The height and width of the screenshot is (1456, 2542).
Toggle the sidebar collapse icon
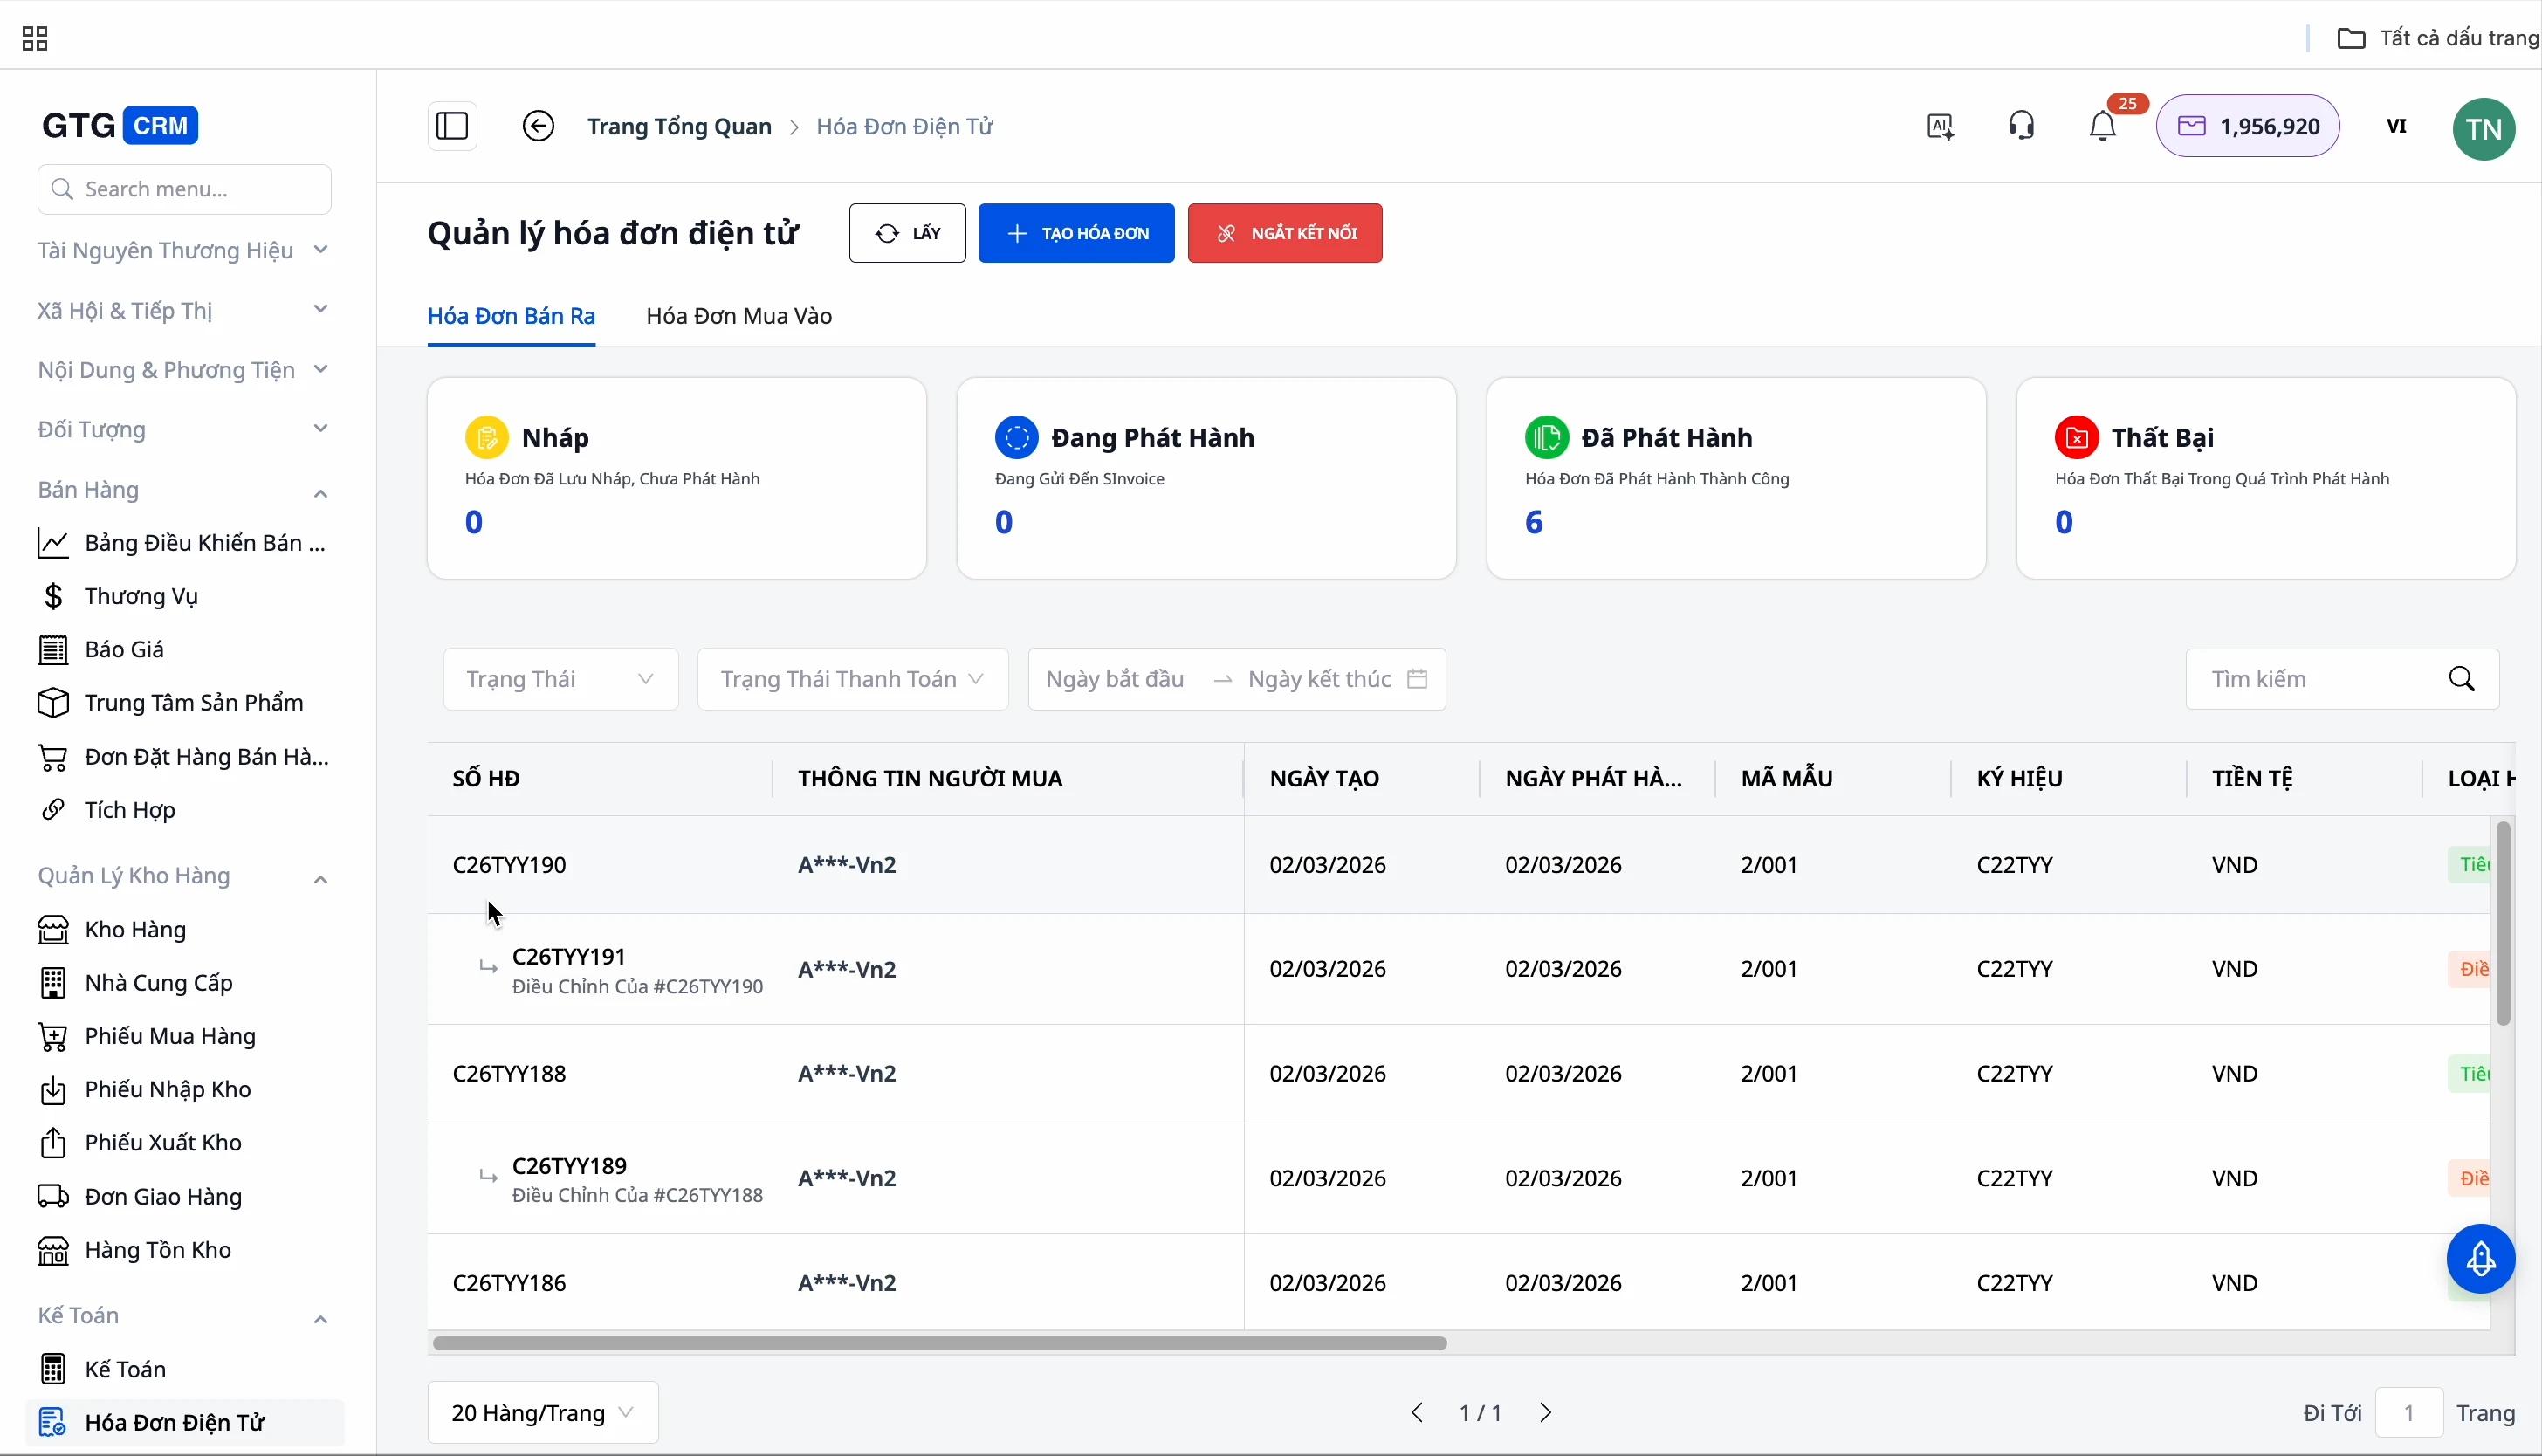tap(452, 126)
